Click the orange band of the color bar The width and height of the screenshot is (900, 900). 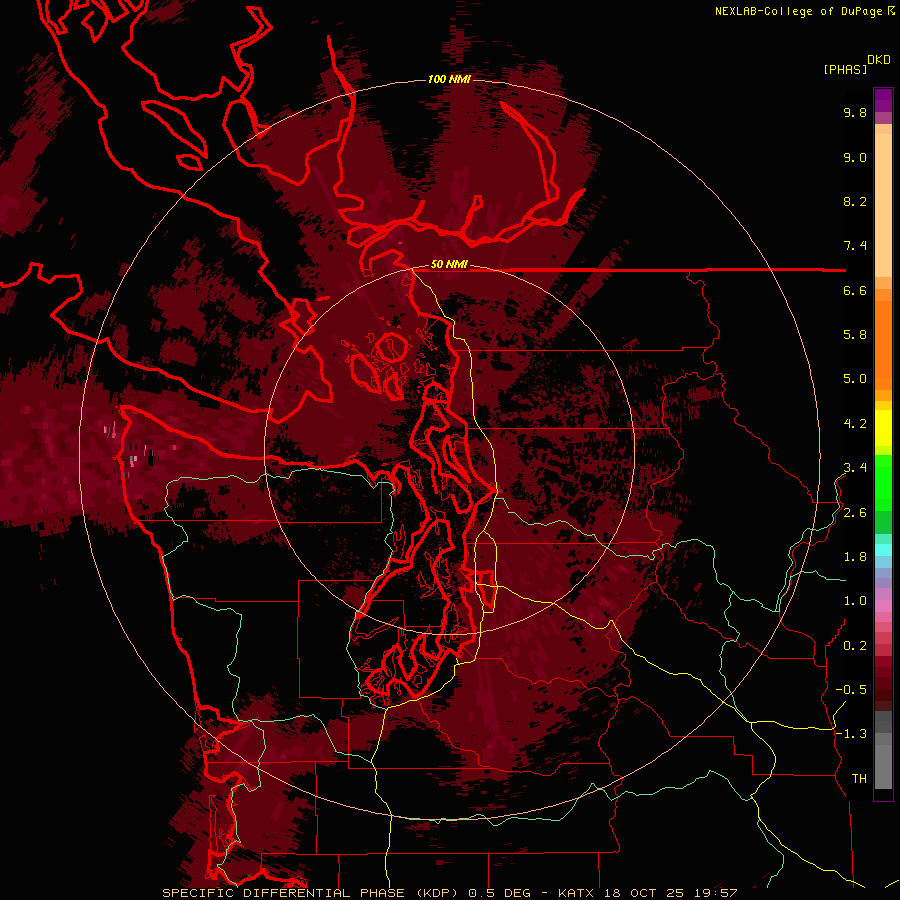point(883,344)
